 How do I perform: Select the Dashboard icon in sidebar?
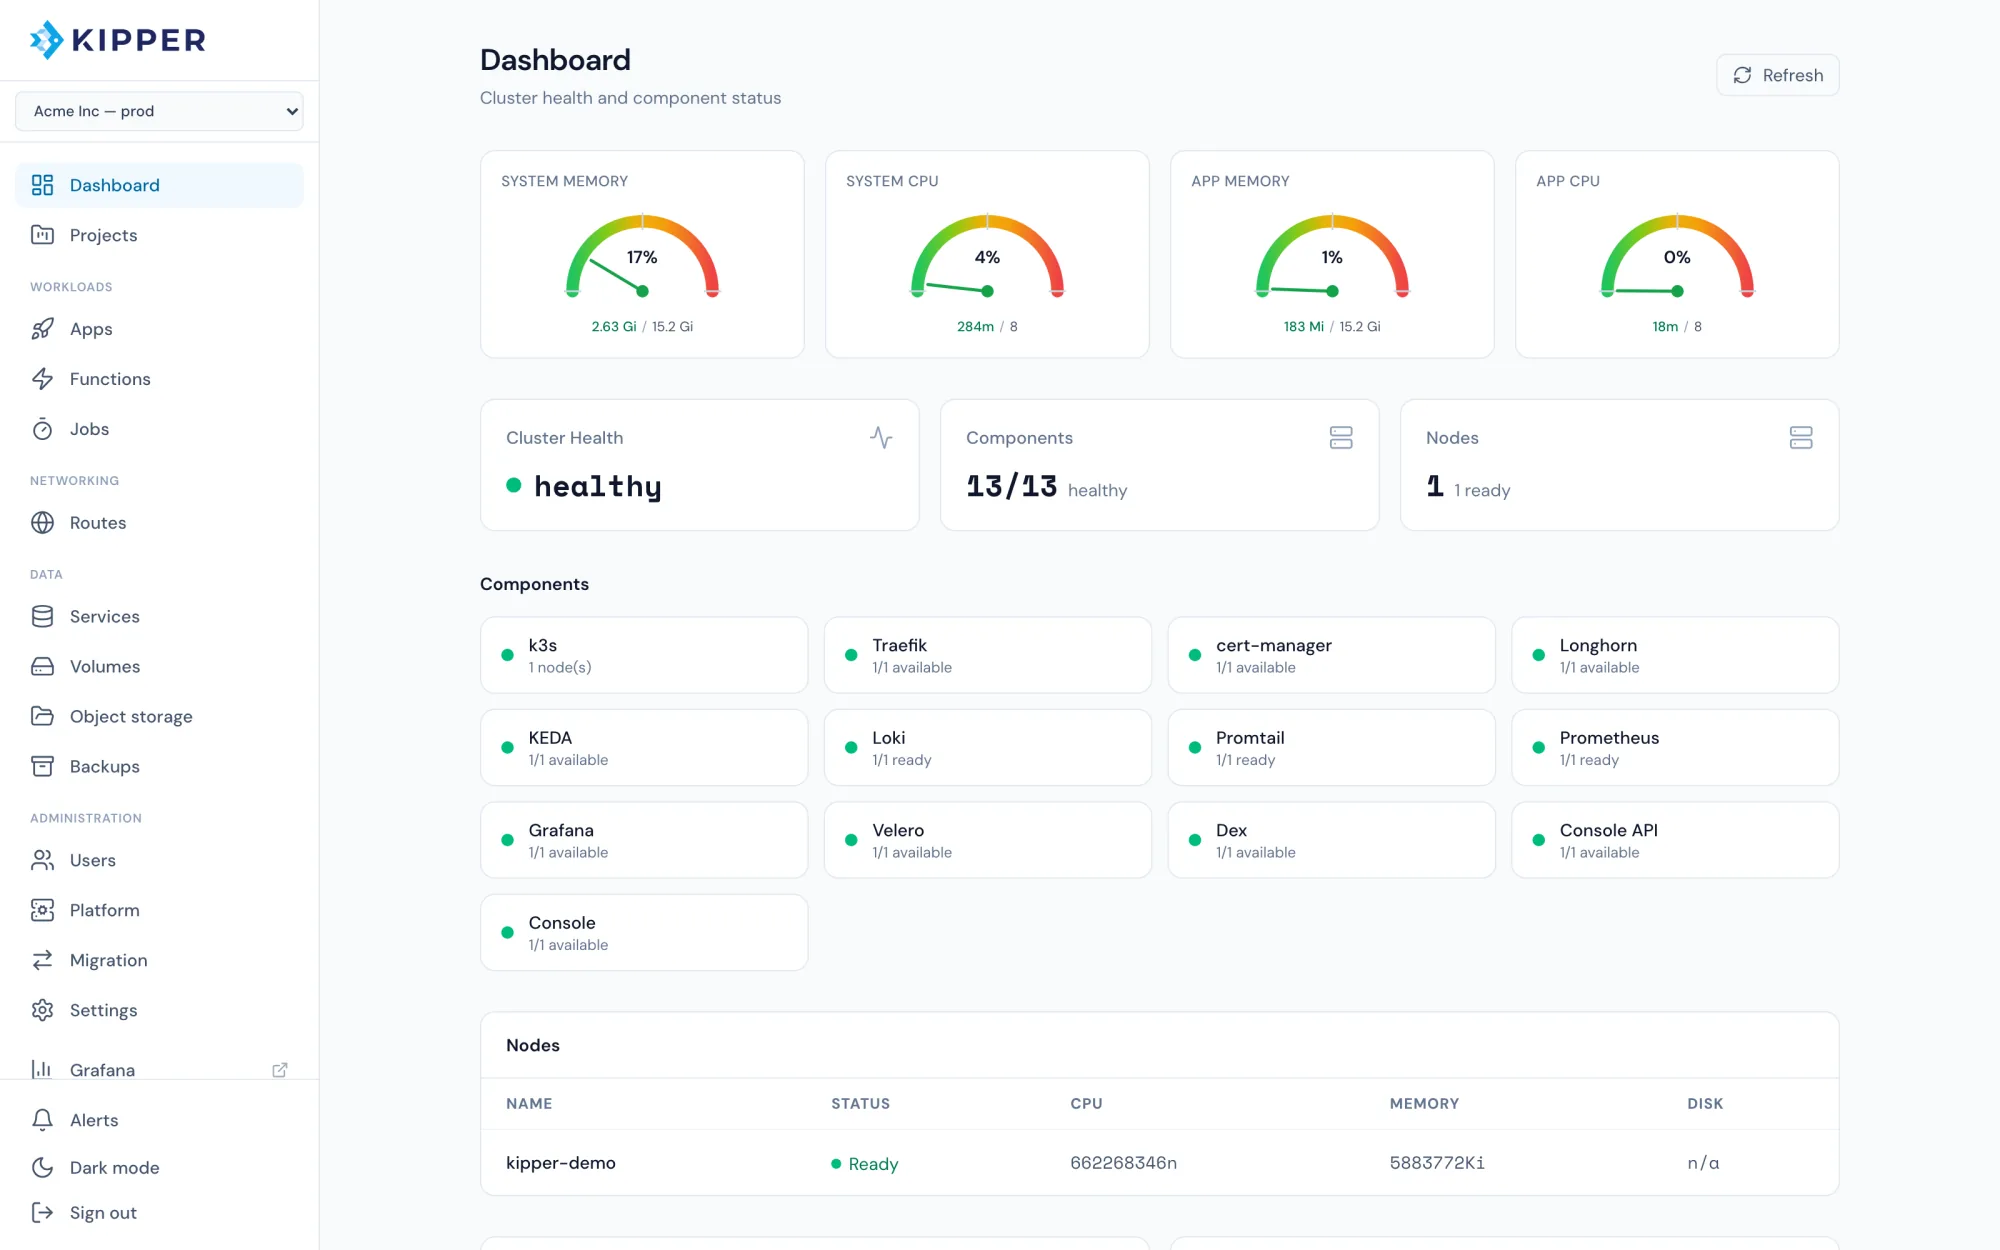click(x=42, y=185)
